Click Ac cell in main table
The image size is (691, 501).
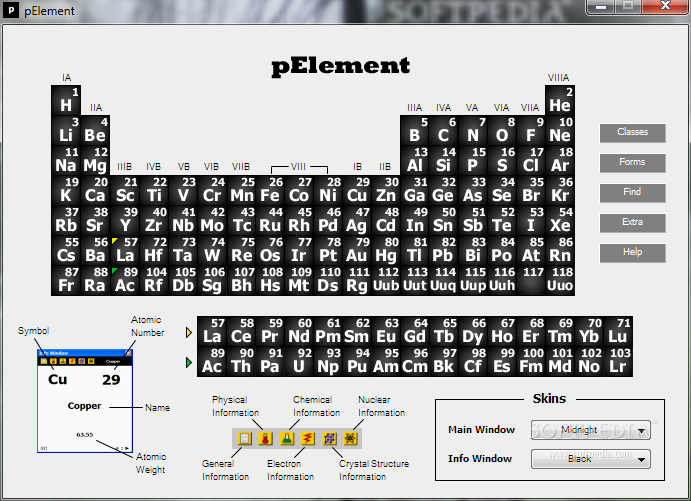point(124,280)
